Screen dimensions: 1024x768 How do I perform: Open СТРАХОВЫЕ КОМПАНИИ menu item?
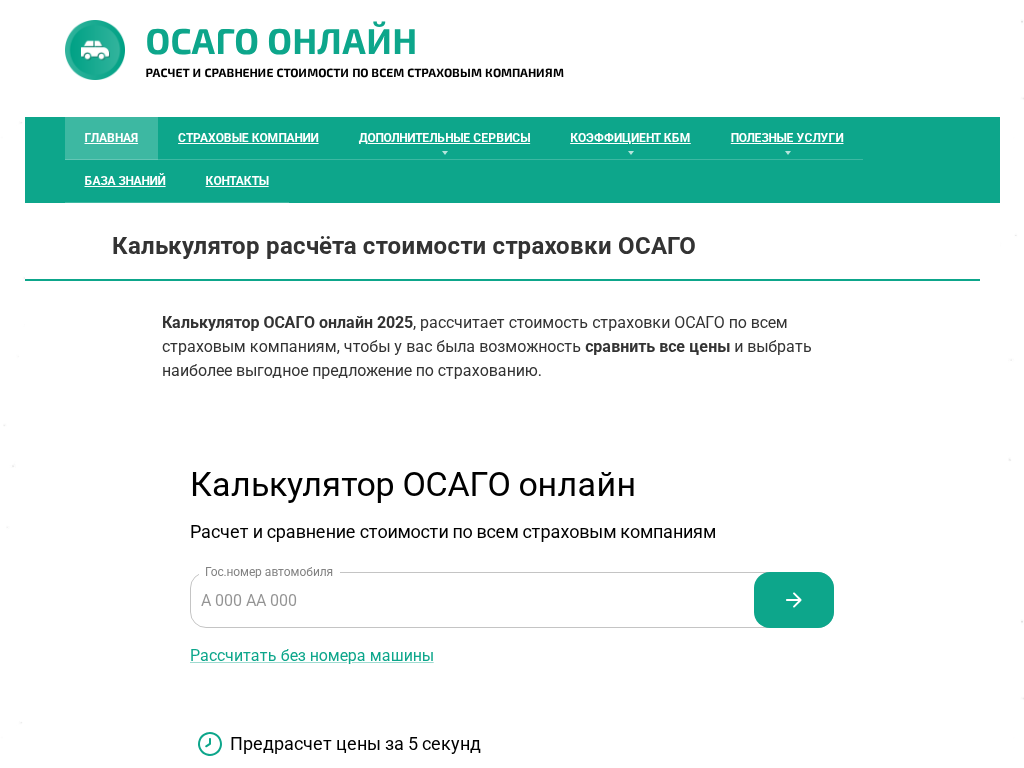click(x=248, y=138)
